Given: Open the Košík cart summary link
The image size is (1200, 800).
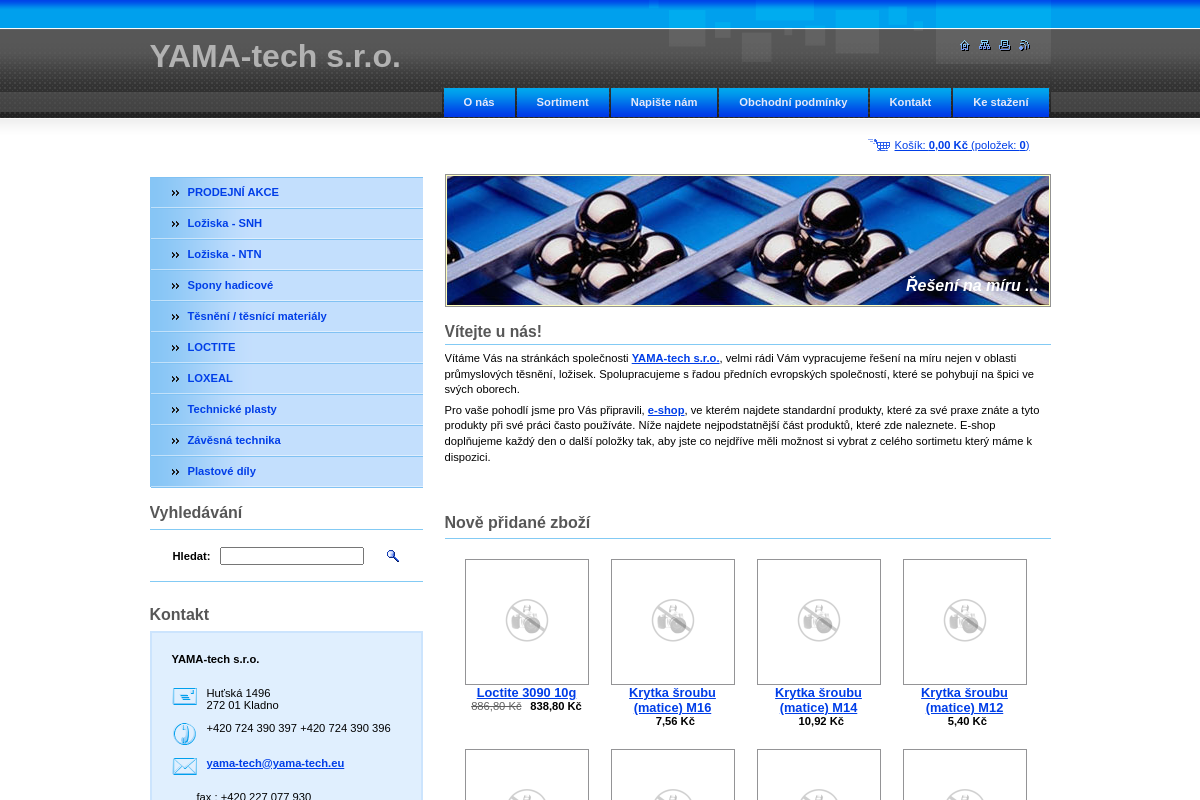Looking at the screenshot, I should [961, 145].
